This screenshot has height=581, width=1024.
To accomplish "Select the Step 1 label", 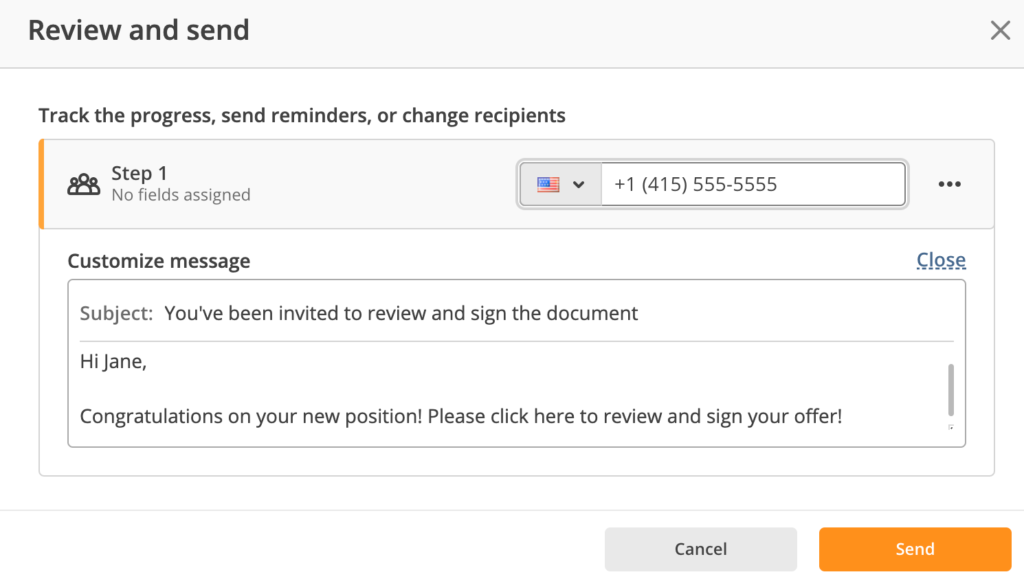I will 139,173.
